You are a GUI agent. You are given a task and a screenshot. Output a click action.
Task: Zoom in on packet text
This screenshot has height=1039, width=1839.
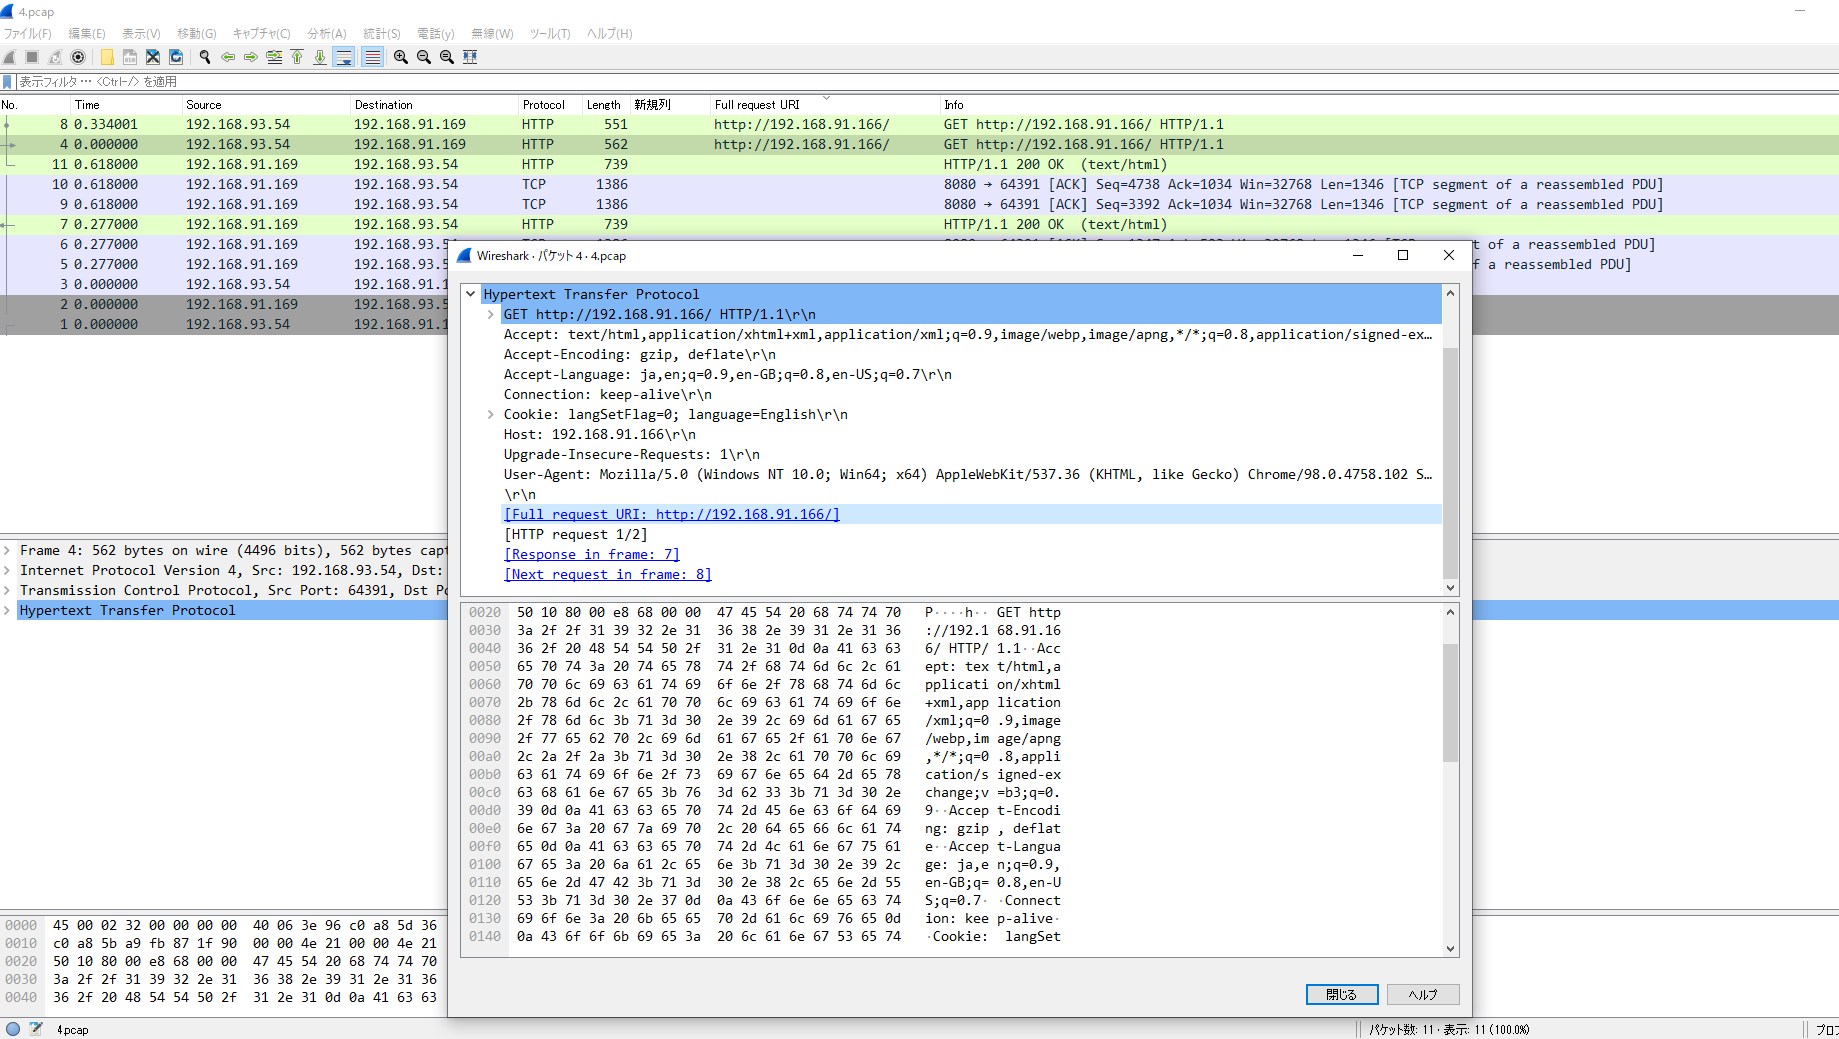[x=401, y=57]
